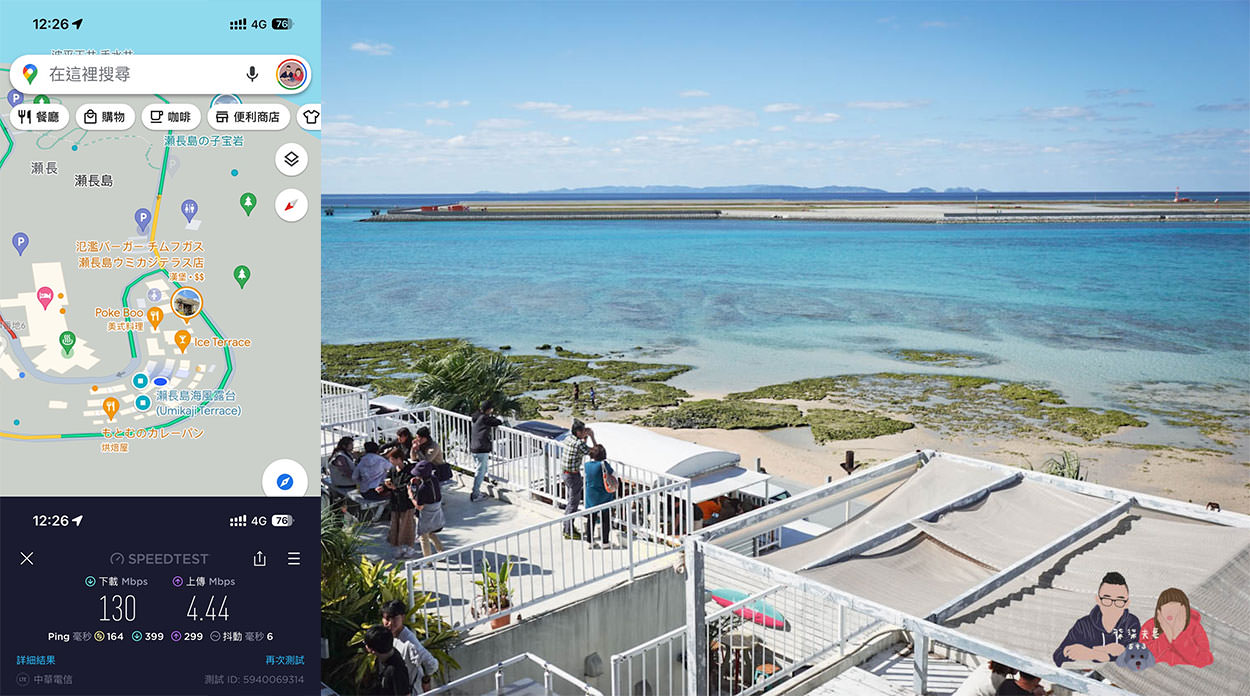
Task: Close the Speedtest results with X icon
Action: click(x=27, y=559)
